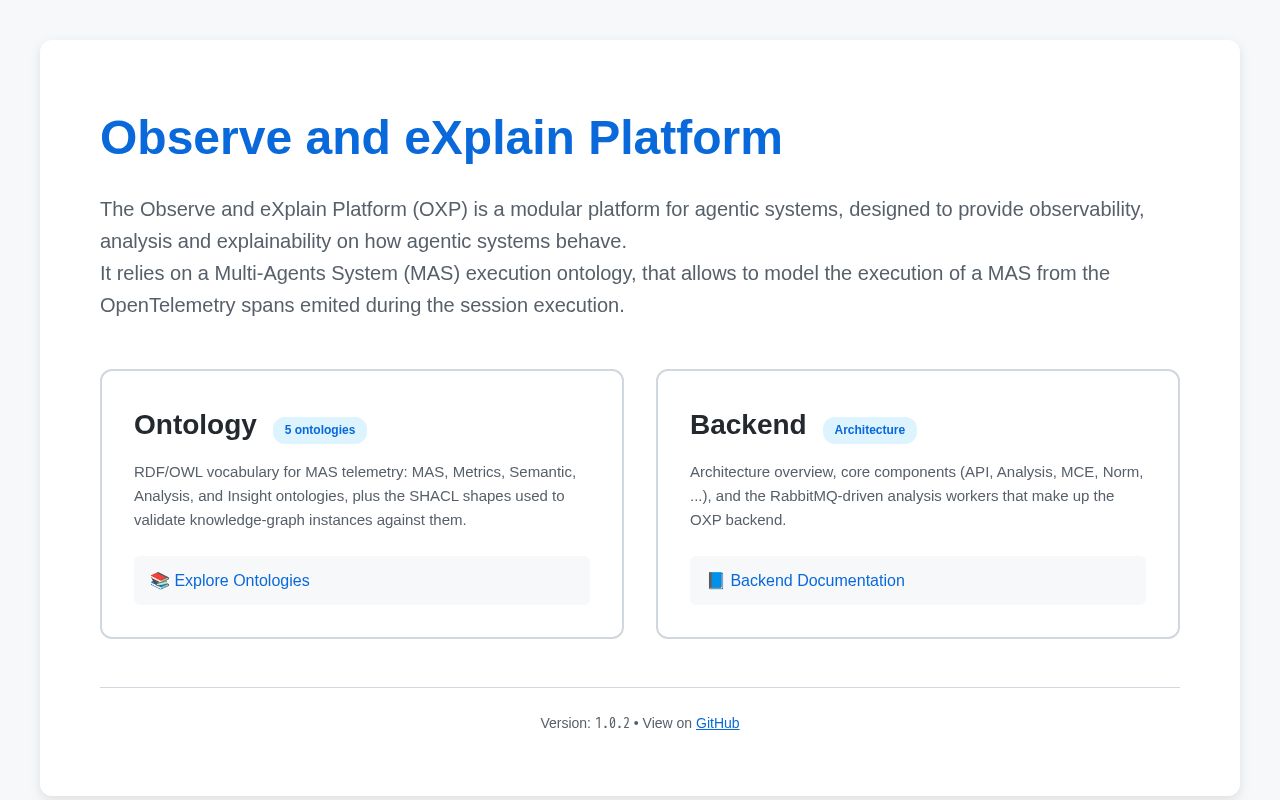The image size is (1280, 800).
Task: Click the blue book icon beside Backend Documentation
Action: pos(716,580)
